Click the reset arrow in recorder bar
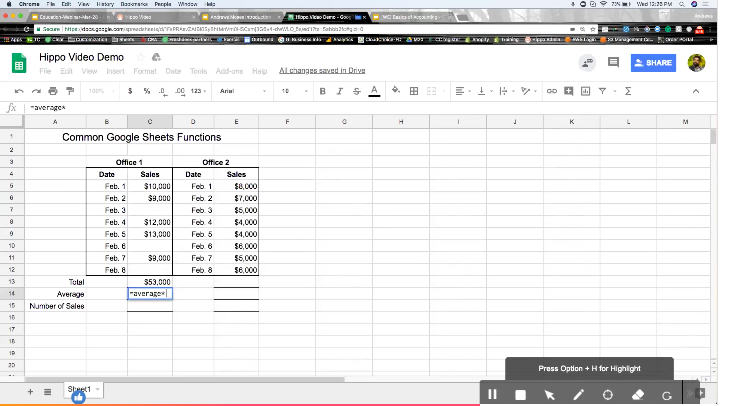 coord(667,395)
